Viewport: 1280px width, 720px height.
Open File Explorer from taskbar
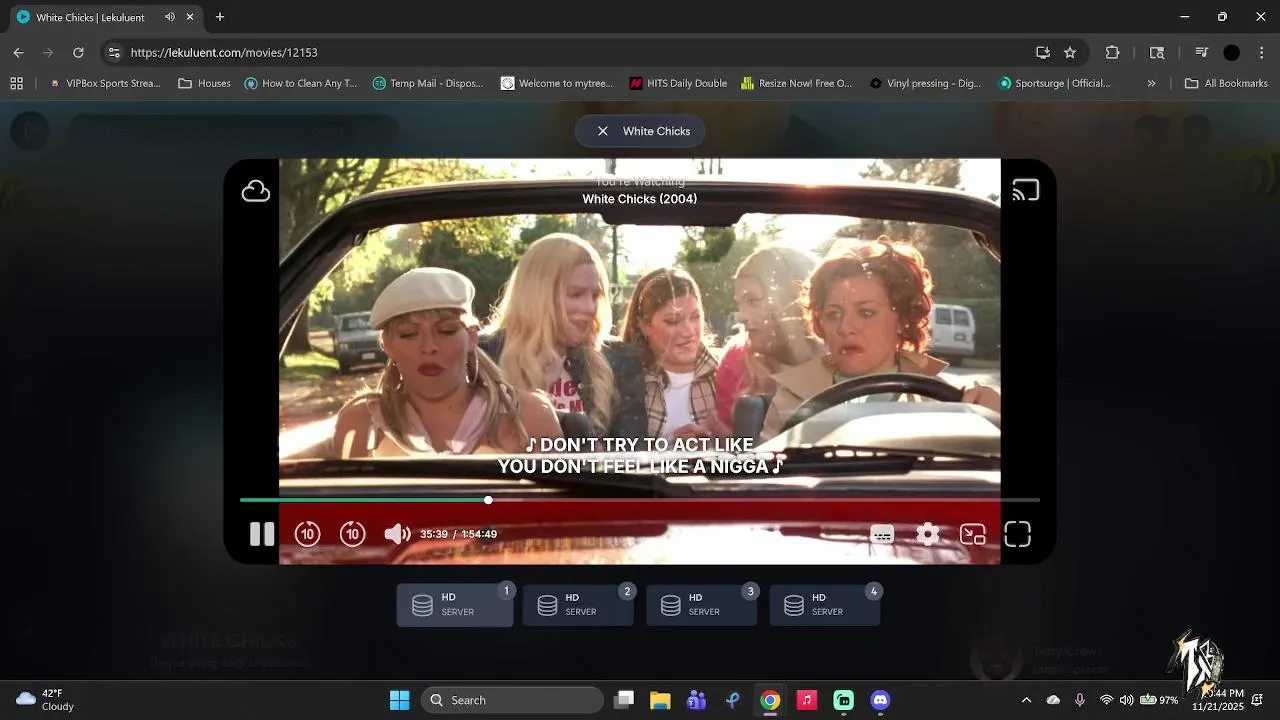(660, 700)
